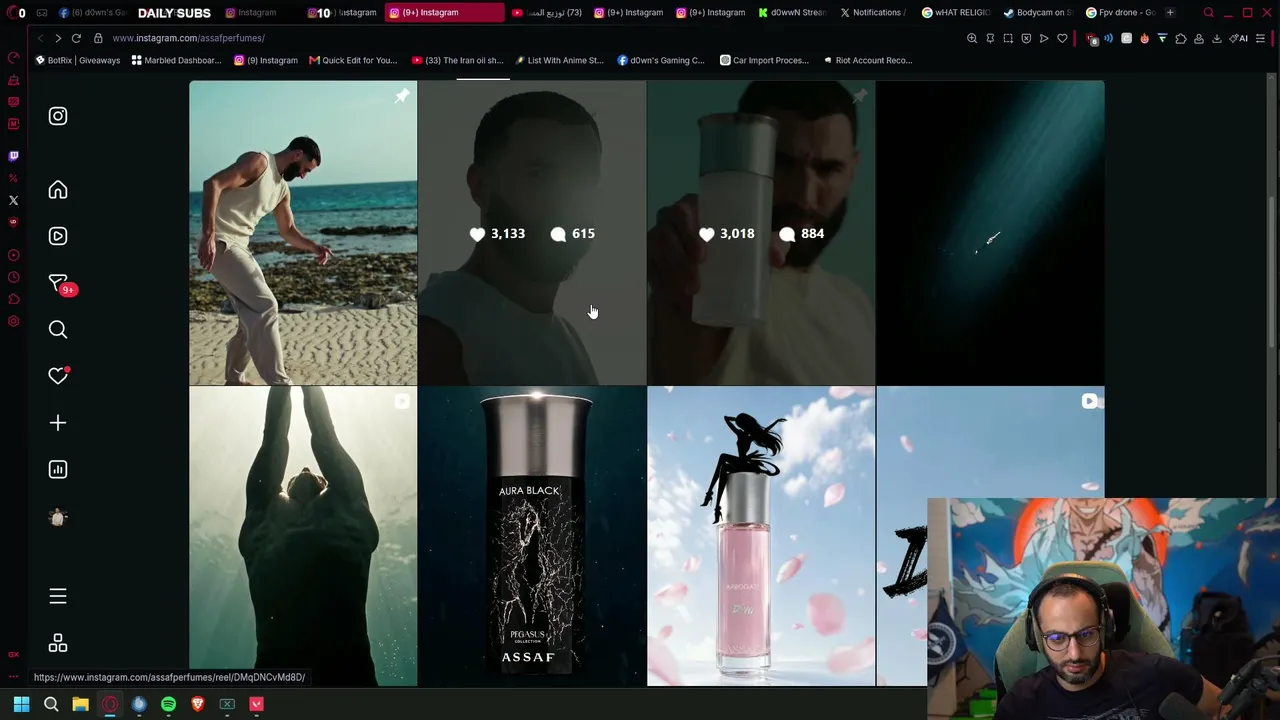
Task: Take a snapshot with the capture icon
Action: (1008, 38)
